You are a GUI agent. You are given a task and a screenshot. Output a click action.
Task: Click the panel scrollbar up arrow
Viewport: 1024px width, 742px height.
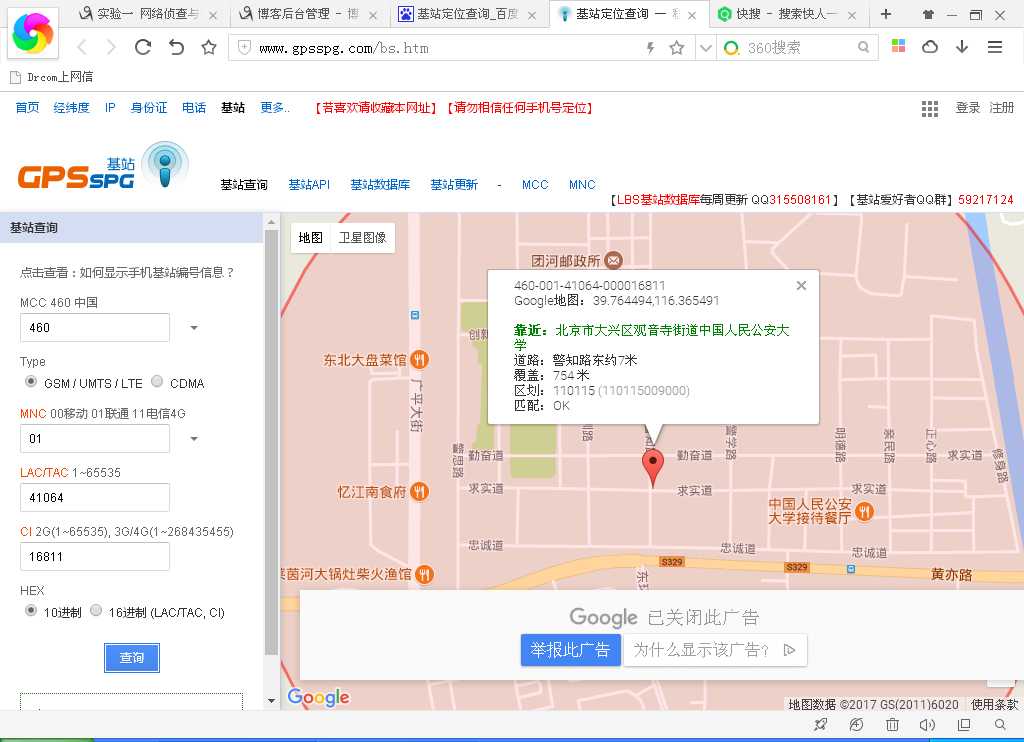pos(272,222)
